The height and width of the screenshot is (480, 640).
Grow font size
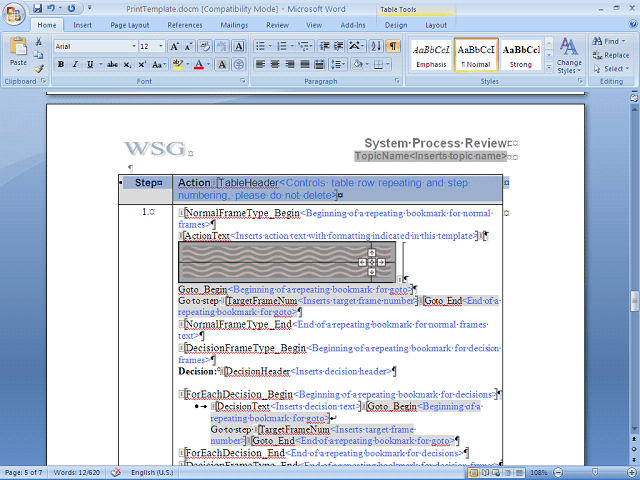pos(174,47)
